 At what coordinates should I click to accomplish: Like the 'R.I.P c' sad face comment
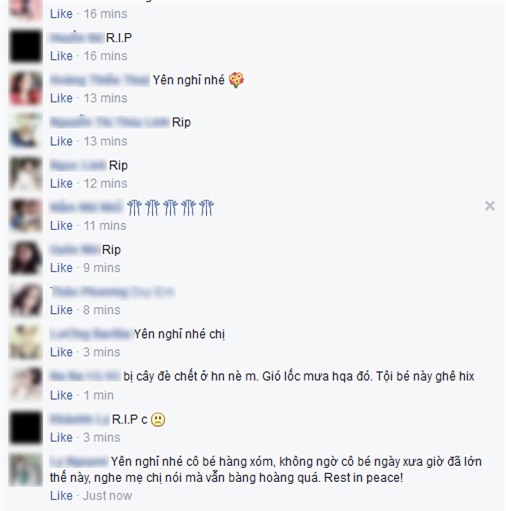61,438
